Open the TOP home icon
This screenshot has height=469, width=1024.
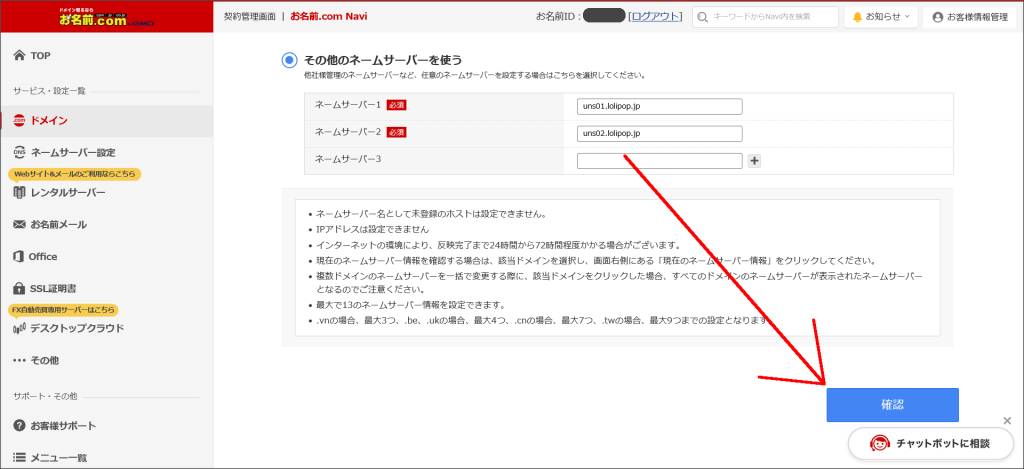pyautogui.click(x=20, y=56)
